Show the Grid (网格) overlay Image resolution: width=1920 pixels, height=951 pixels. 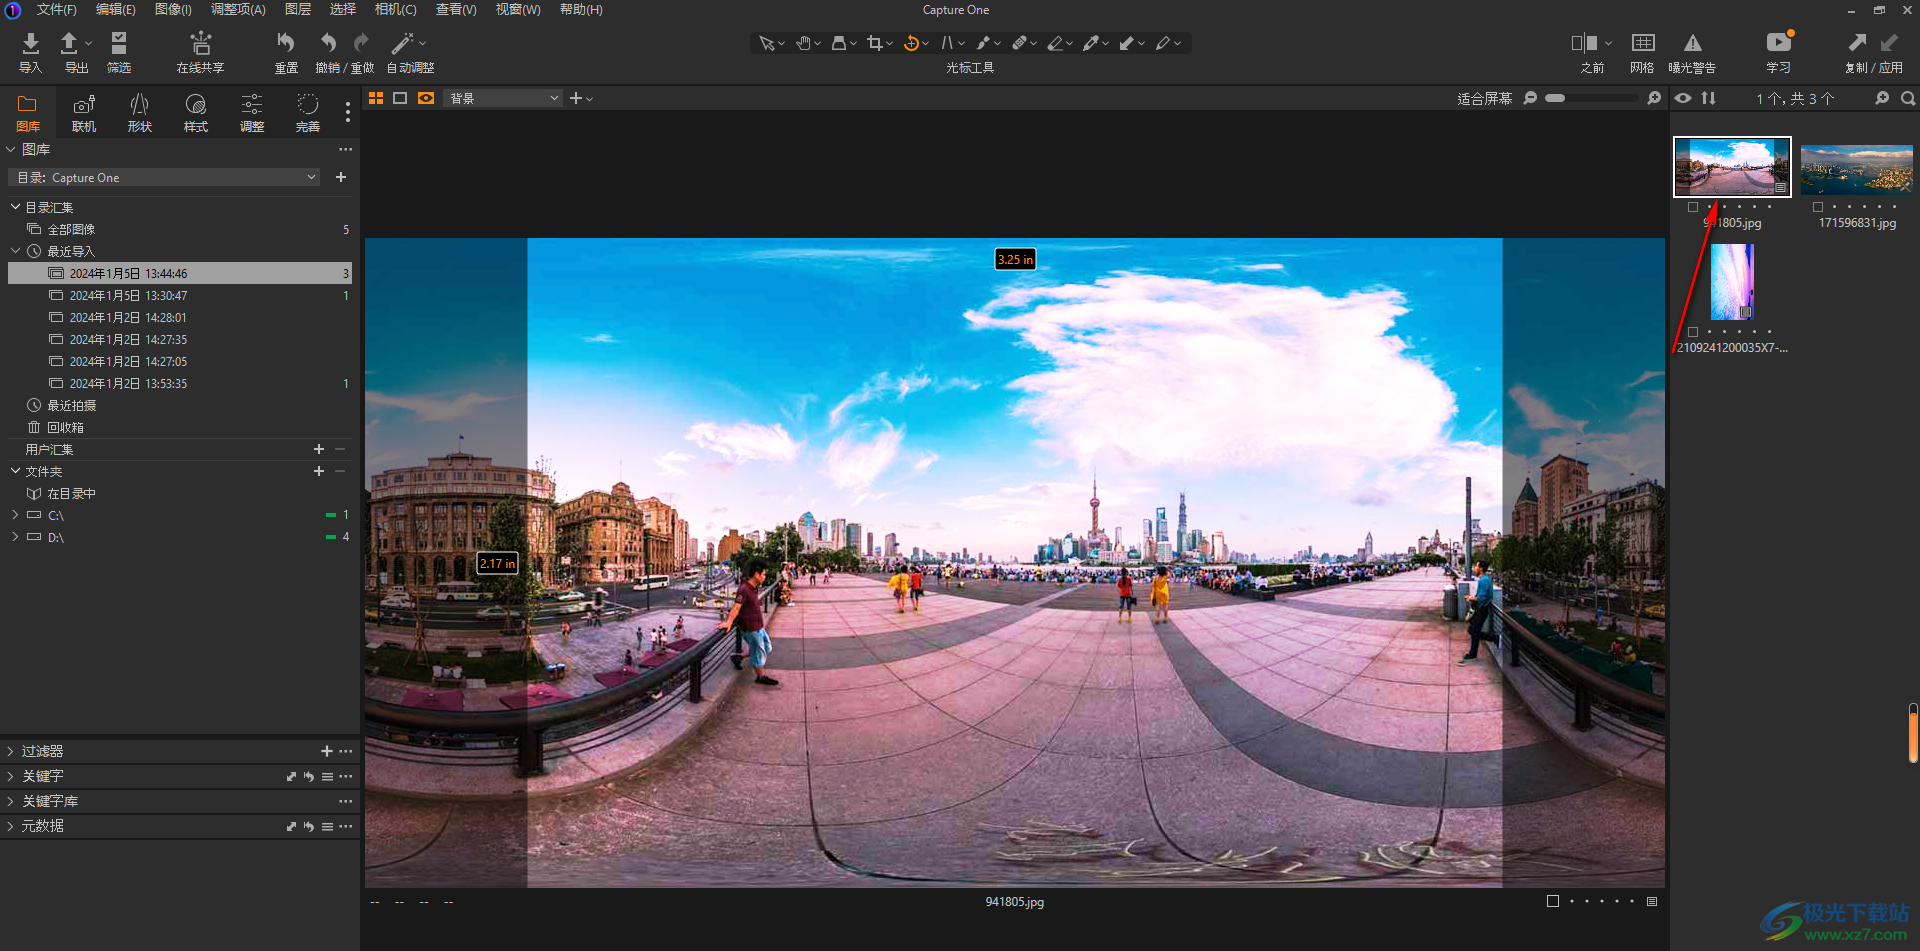click(1642, 44)
